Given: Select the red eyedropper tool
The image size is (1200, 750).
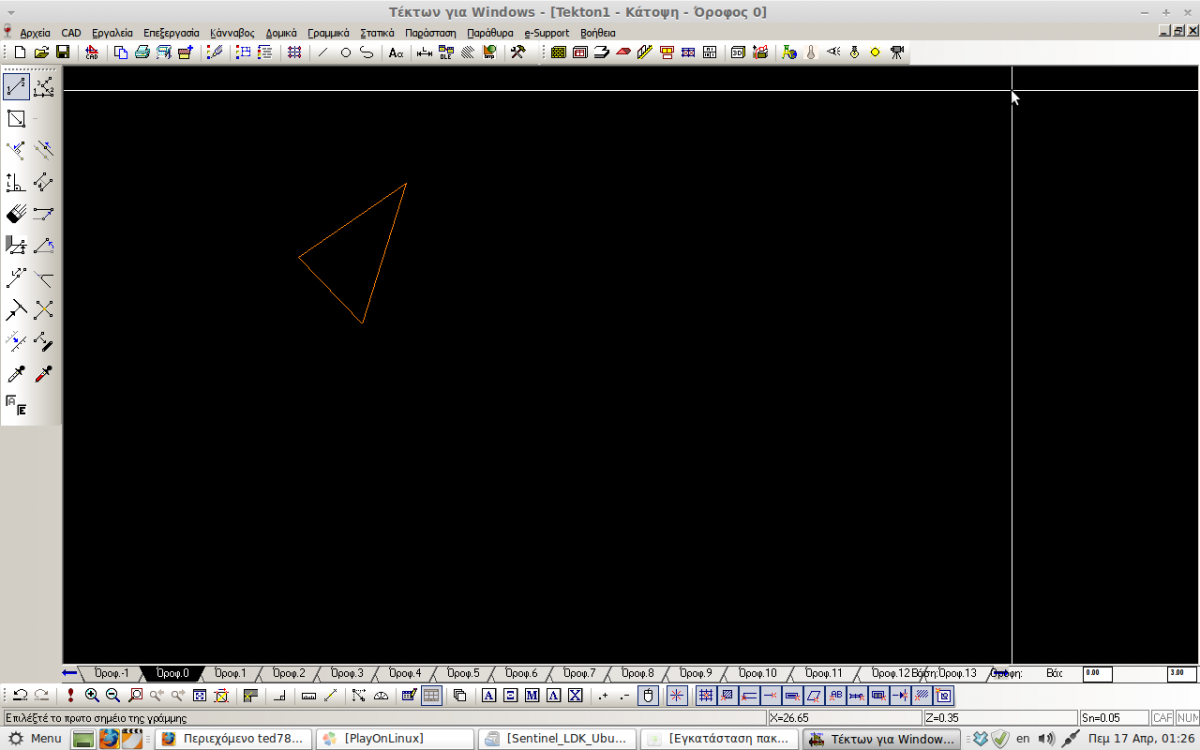Looking at the screenshot, I should (x=43, y=374).
